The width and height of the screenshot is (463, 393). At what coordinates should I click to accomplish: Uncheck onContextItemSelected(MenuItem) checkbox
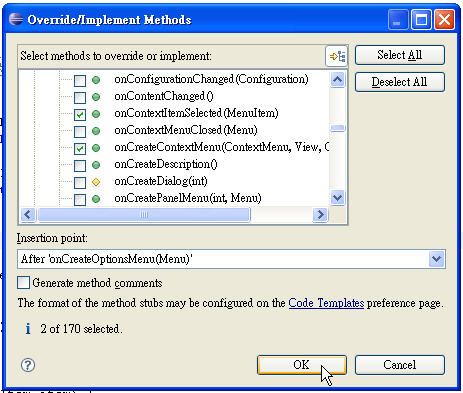coord(80,114)
